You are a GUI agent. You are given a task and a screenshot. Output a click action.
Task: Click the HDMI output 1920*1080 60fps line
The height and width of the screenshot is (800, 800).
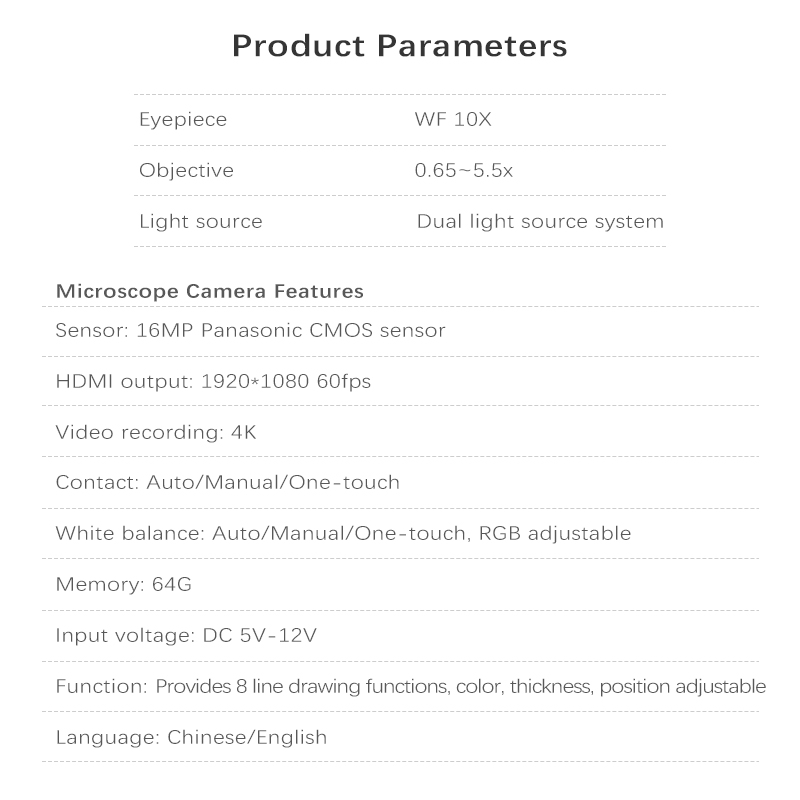coord(213,382)
